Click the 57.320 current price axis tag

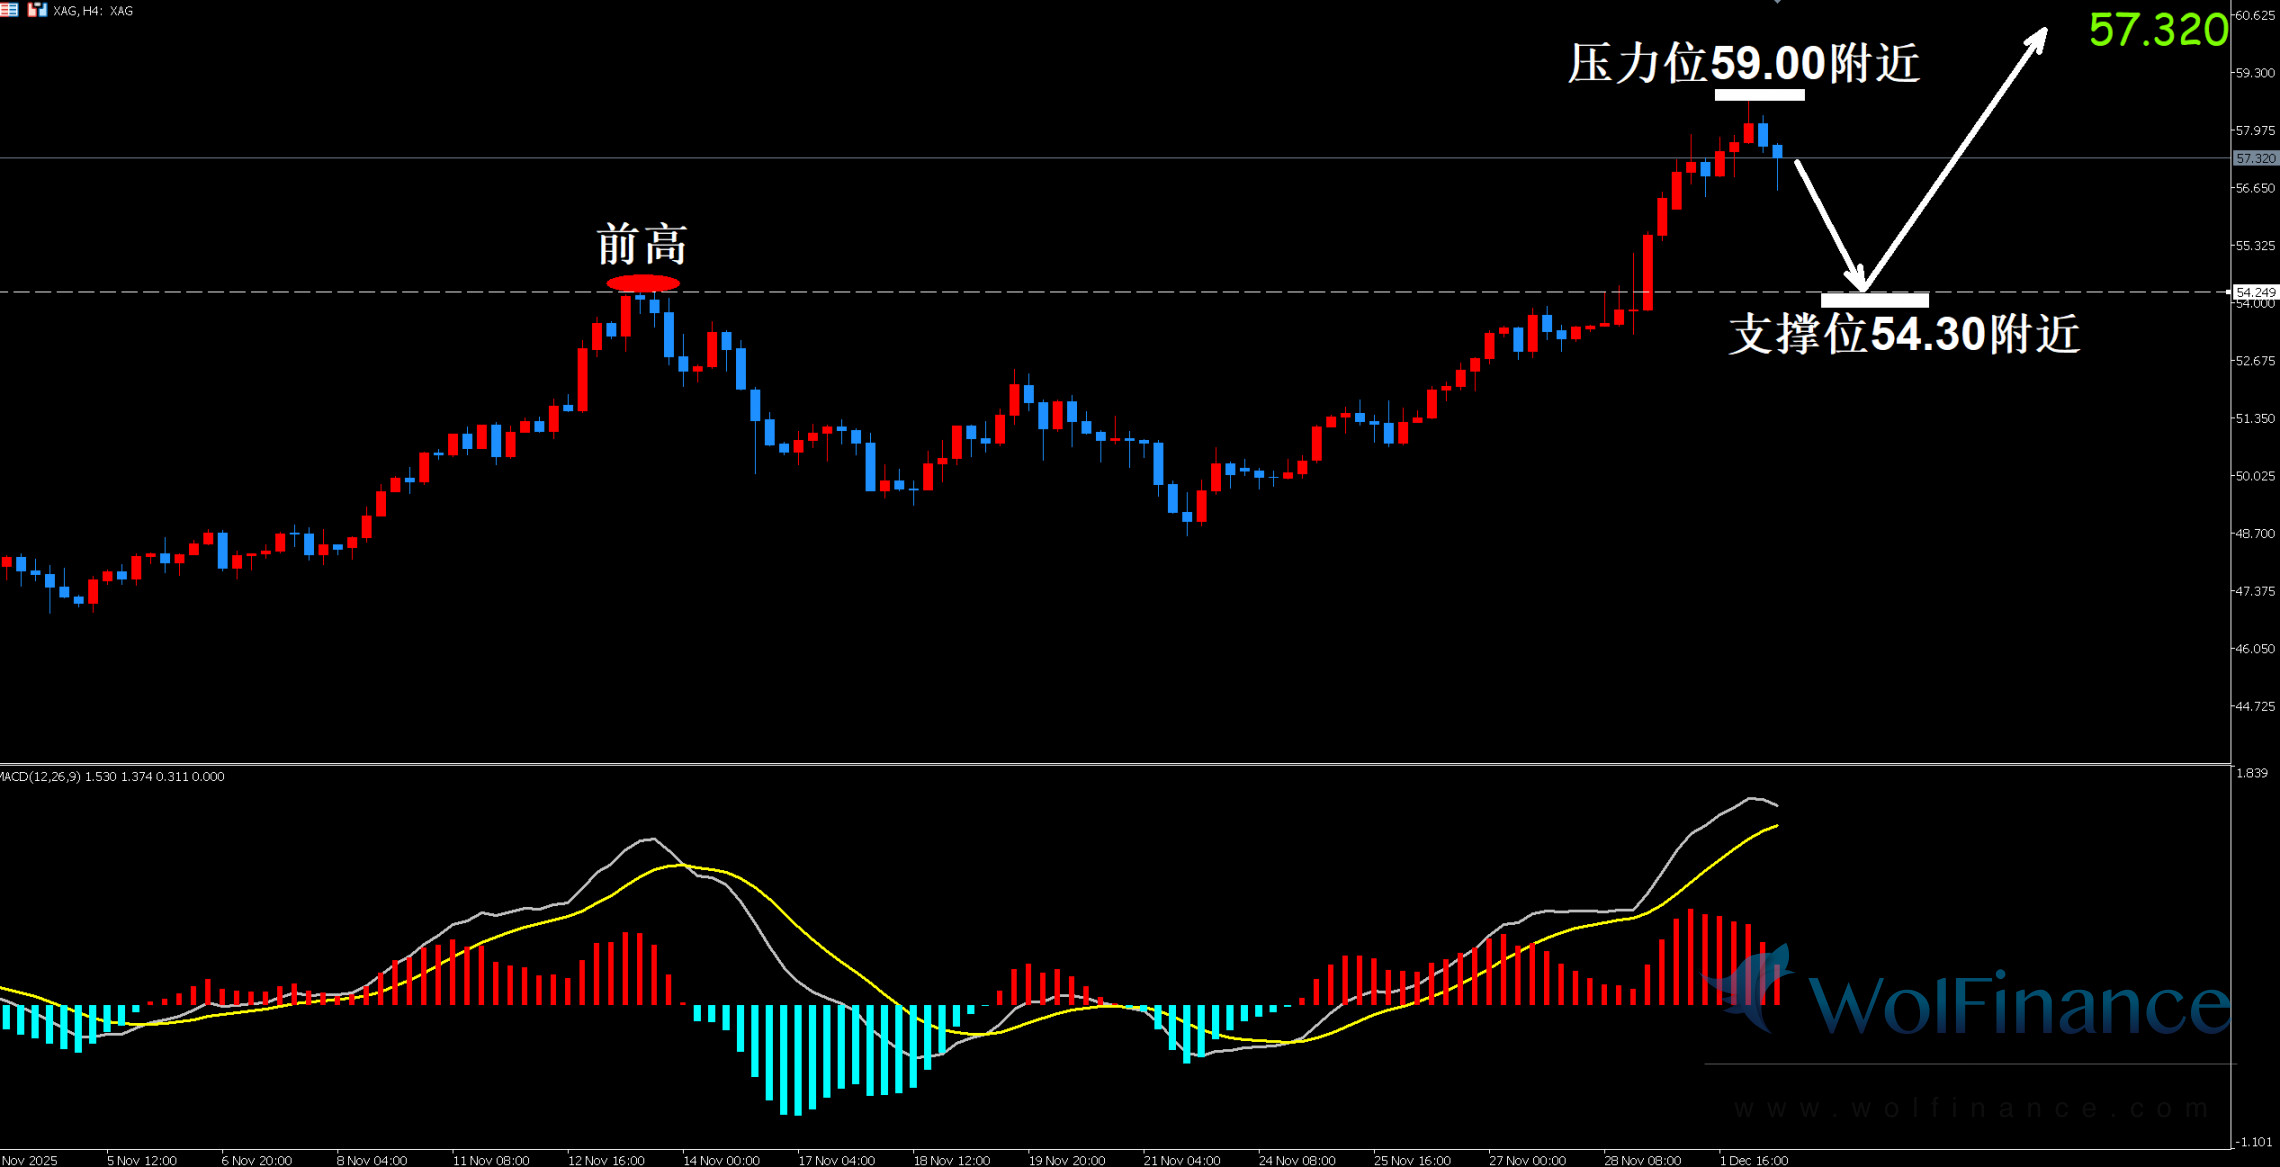(2255, 158)
